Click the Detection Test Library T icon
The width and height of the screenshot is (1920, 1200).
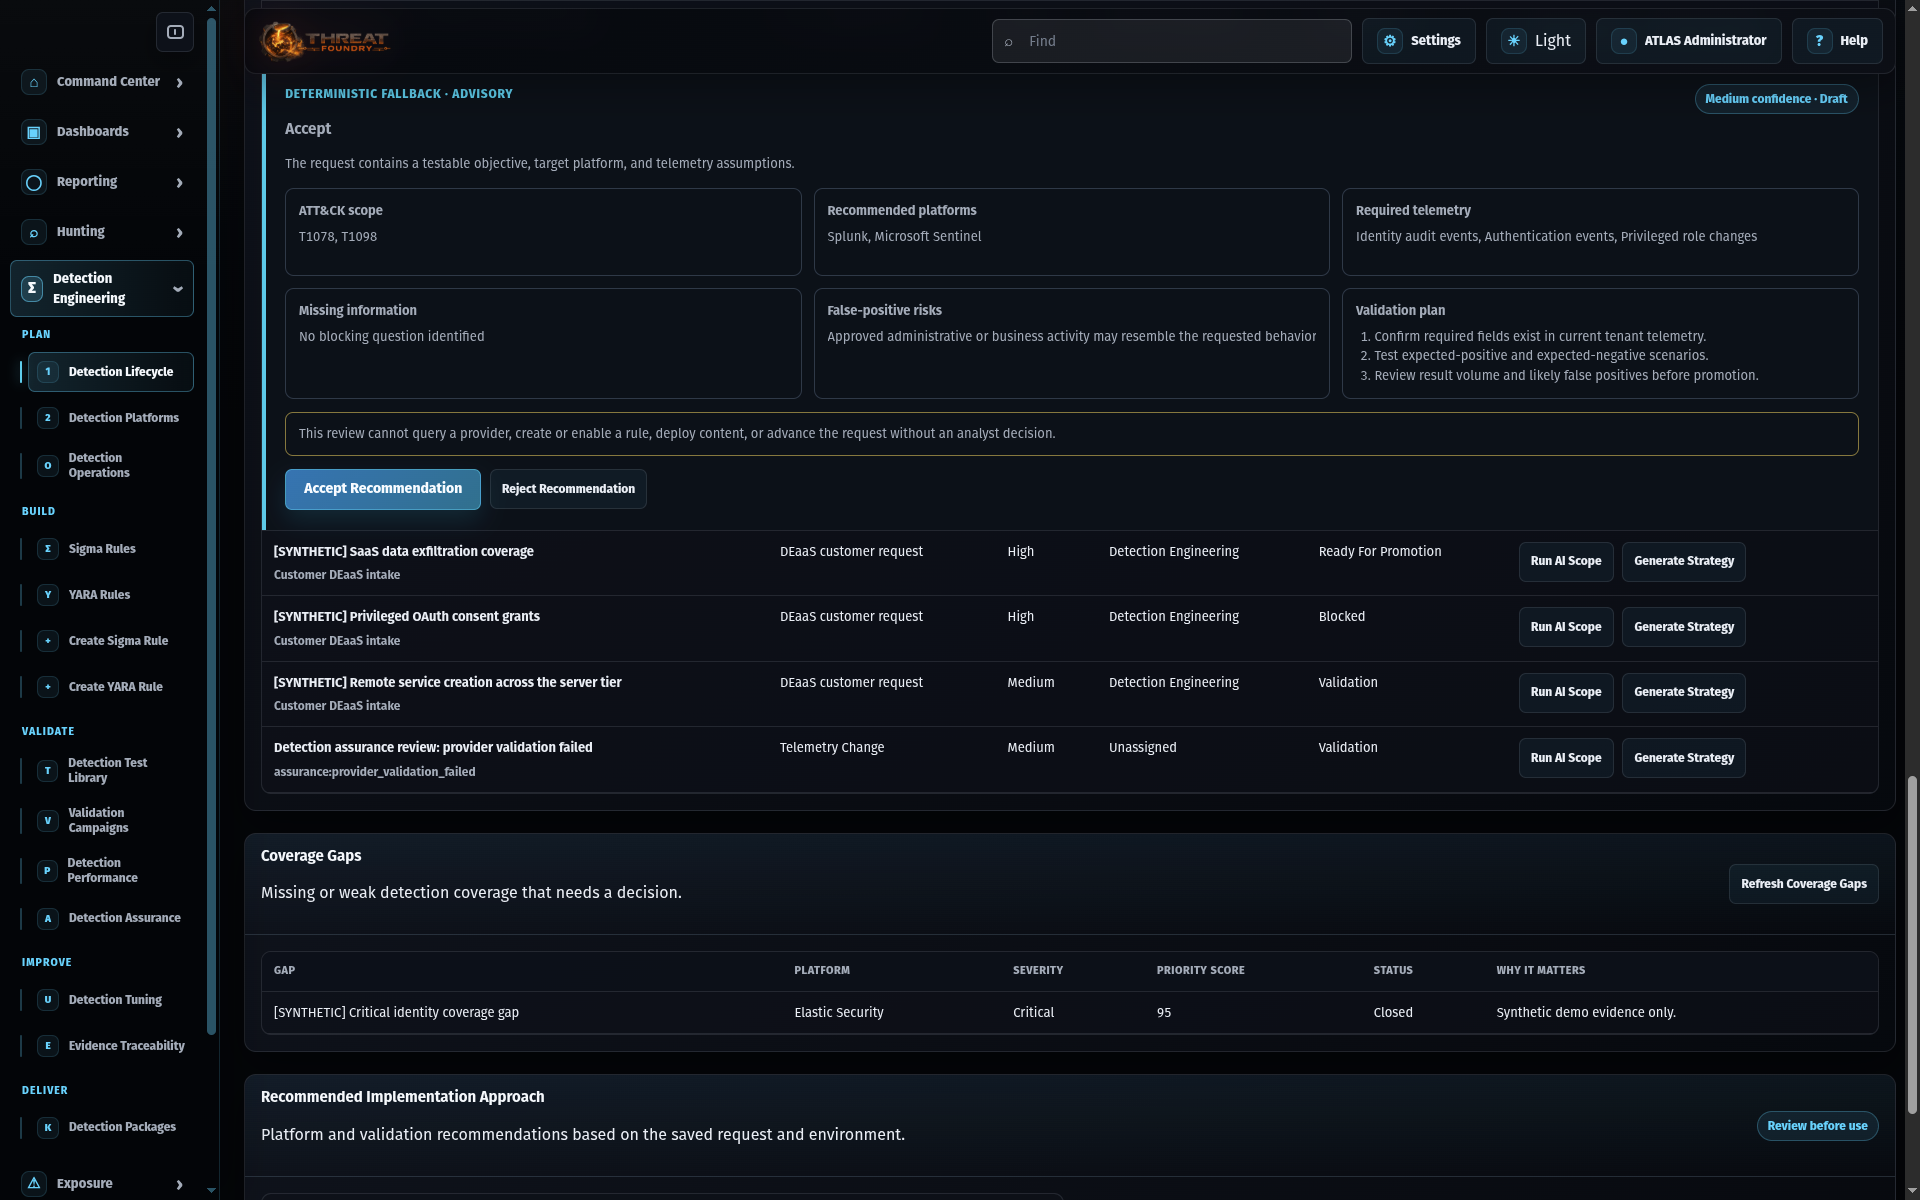tap(48, 771)
